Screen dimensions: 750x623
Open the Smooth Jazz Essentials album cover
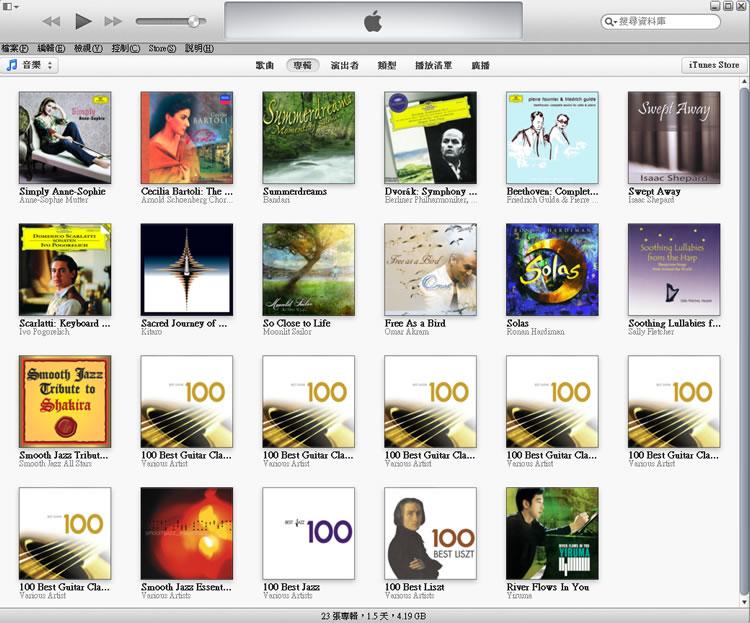tap(187, 534)
